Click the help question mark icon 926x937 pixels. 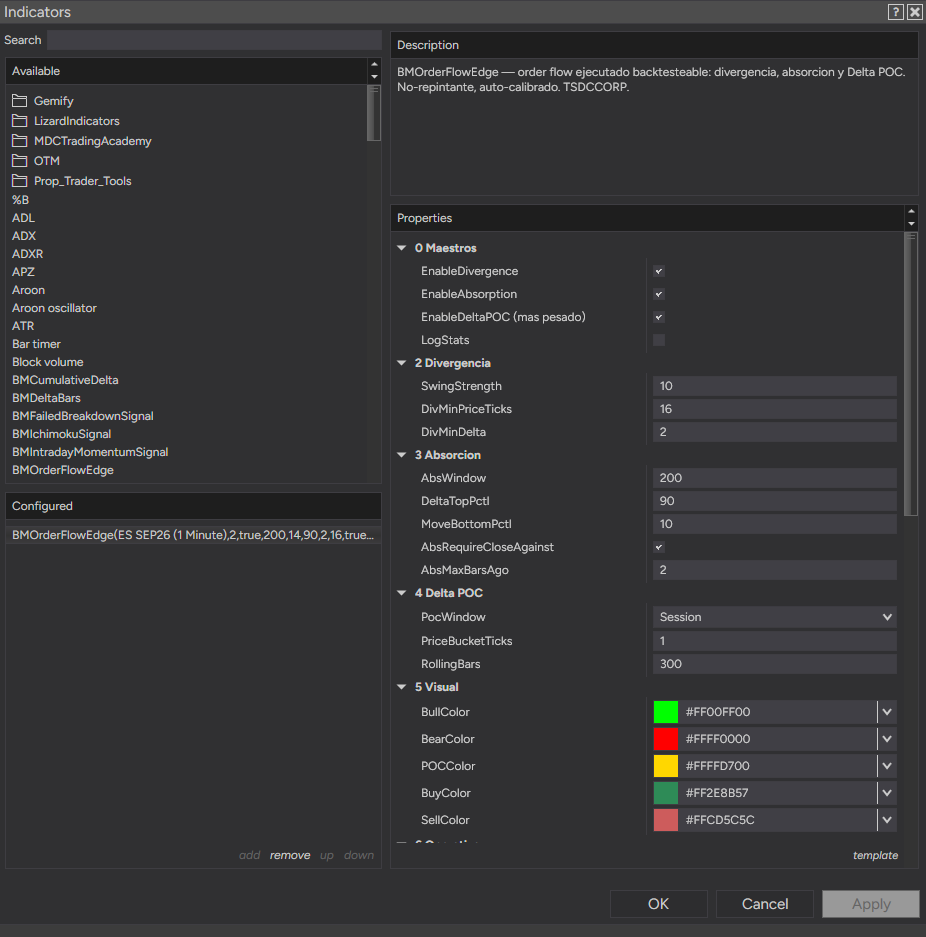pos(896,12)
